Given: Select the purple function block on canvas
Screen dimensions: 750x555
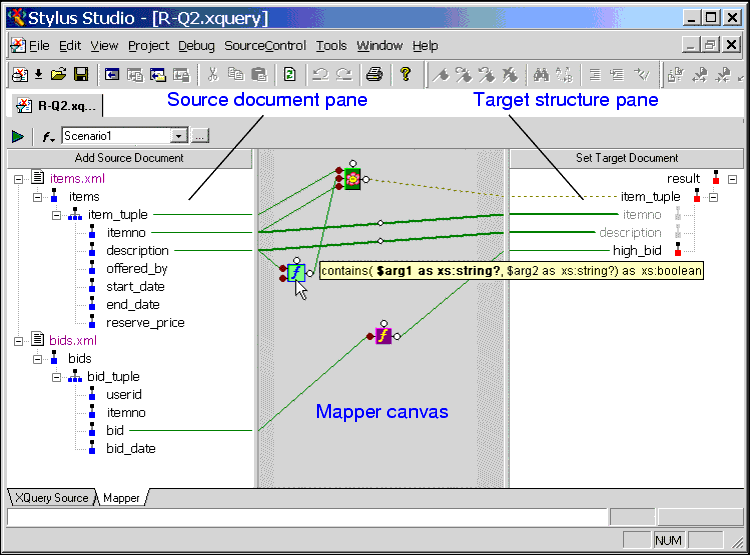Looking at the screenshot, I should point(383,336).
